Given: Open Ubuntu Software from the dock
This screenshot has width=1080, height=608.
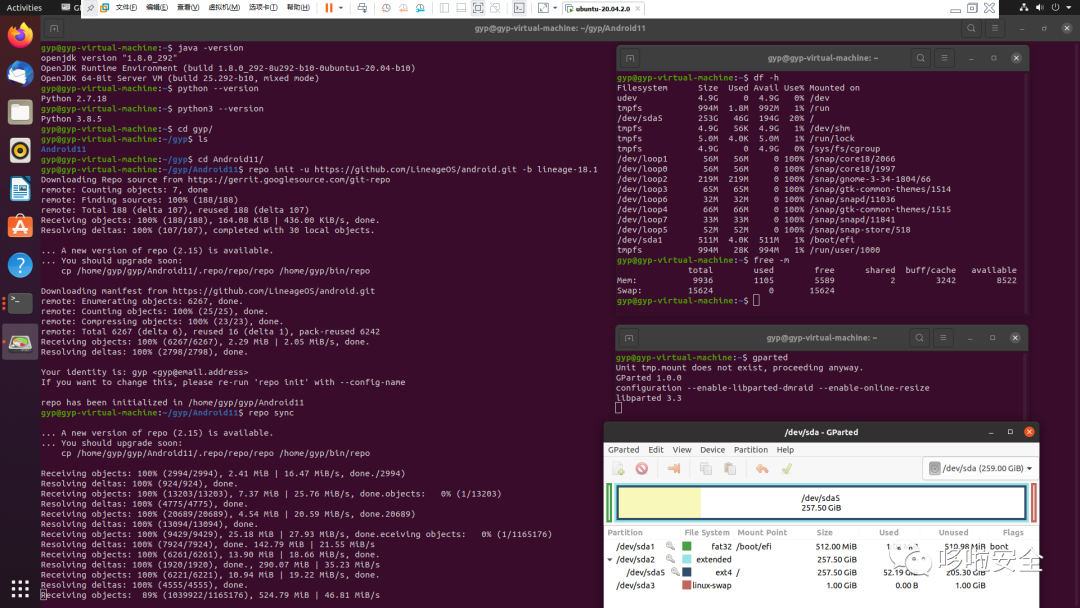Looking at the screenshot, I should 20,227.
